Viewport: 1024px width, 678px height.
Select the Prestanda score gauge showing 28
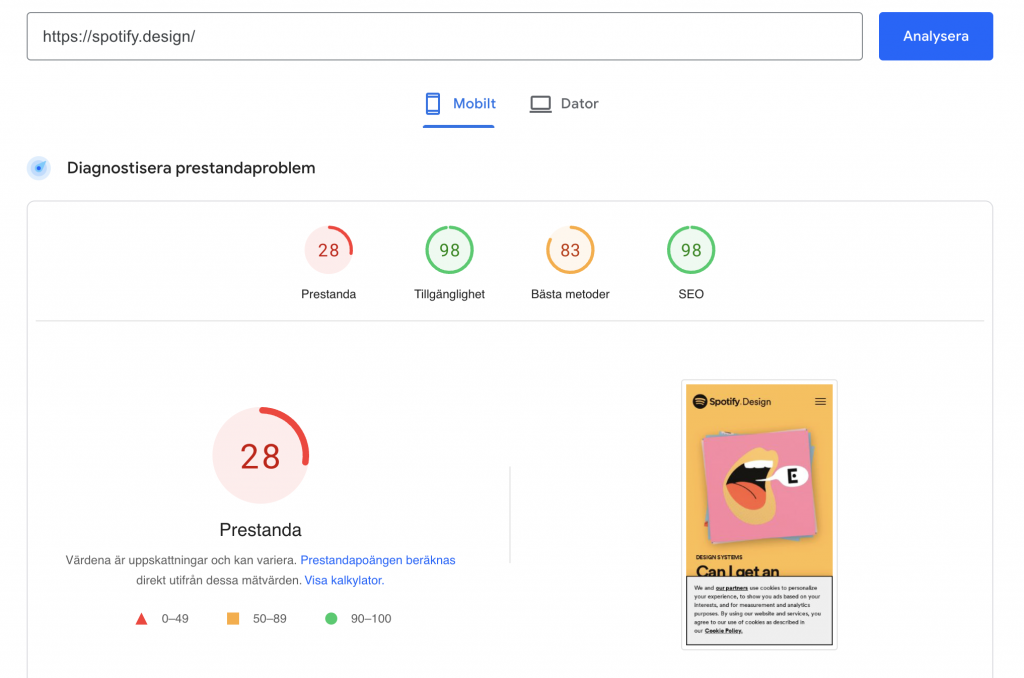329,250
